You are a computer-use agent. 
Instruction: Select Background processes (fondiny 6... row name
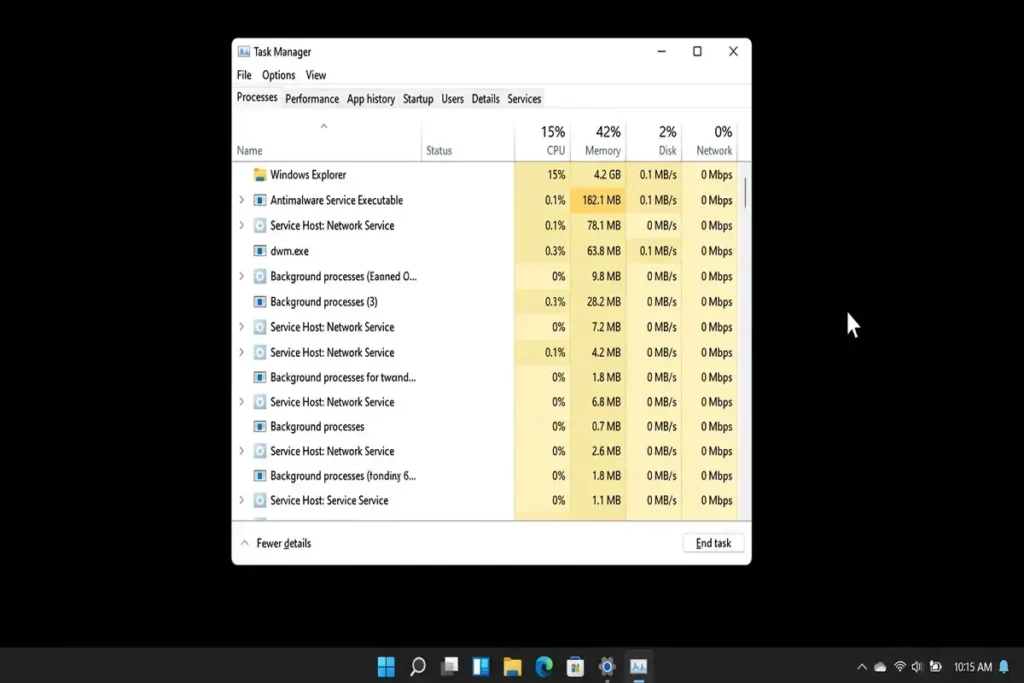[x=343, y=475]
